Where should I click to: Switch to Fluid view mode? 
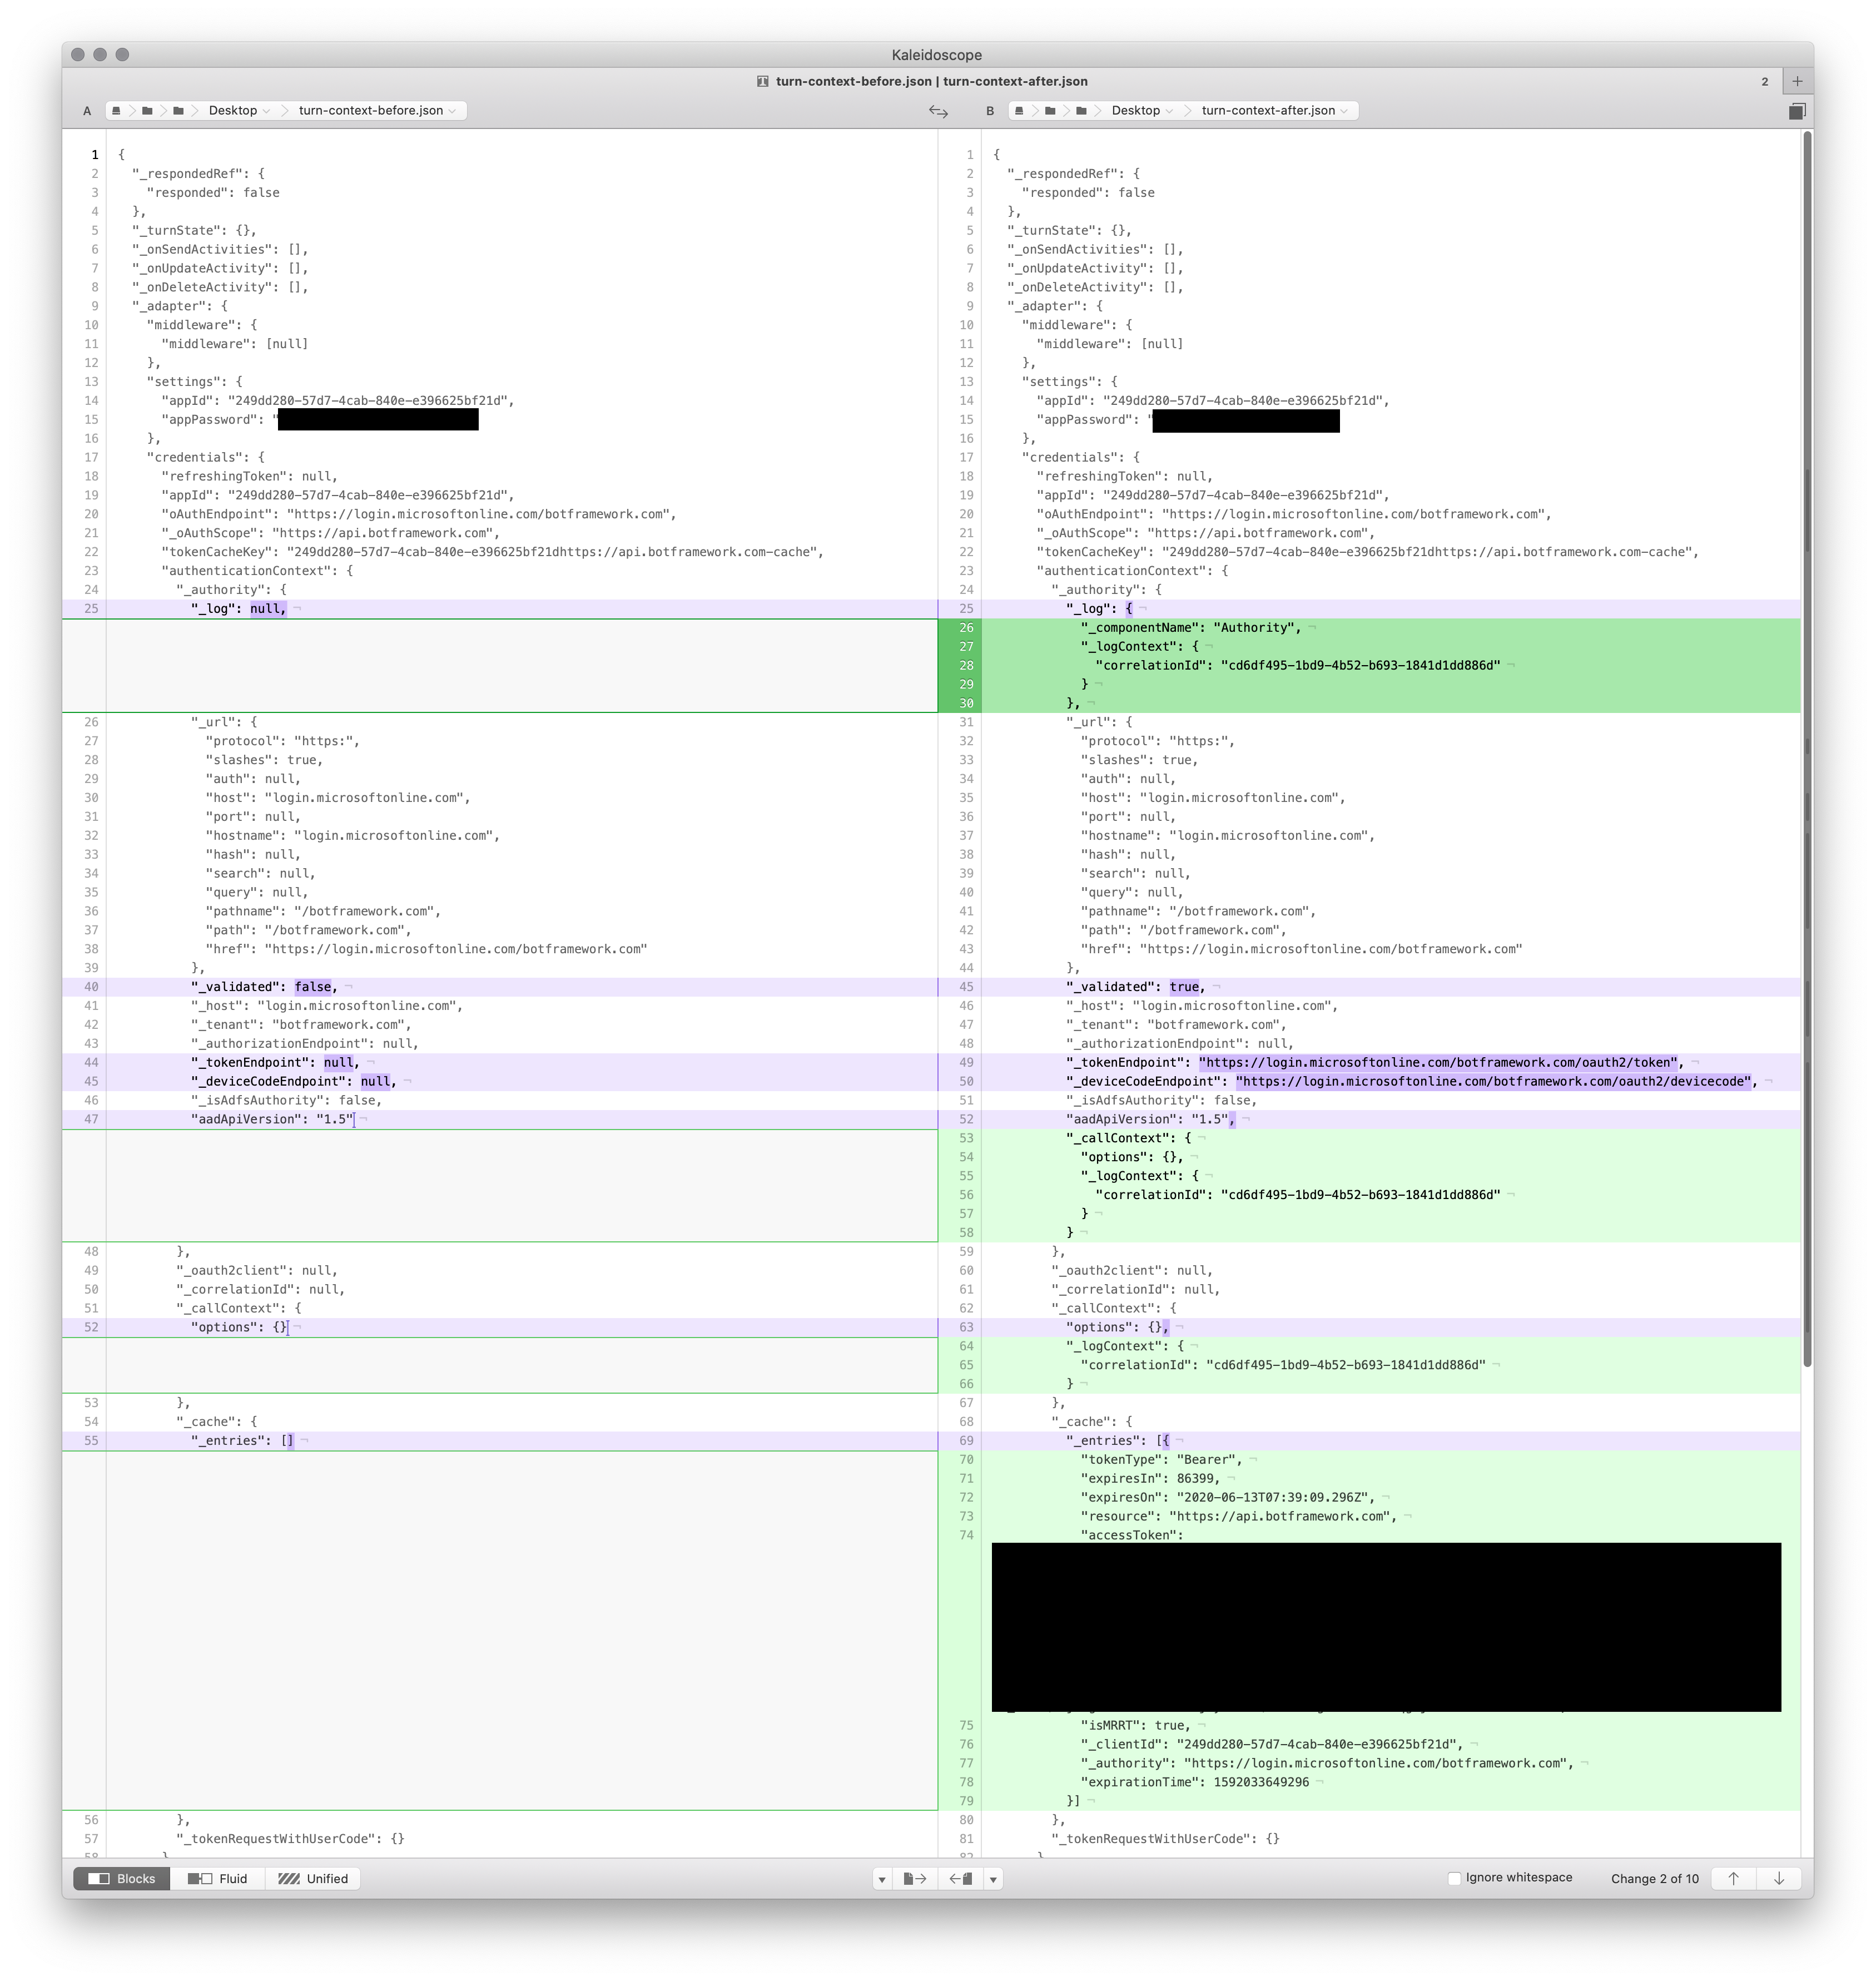pos(217,1878)
